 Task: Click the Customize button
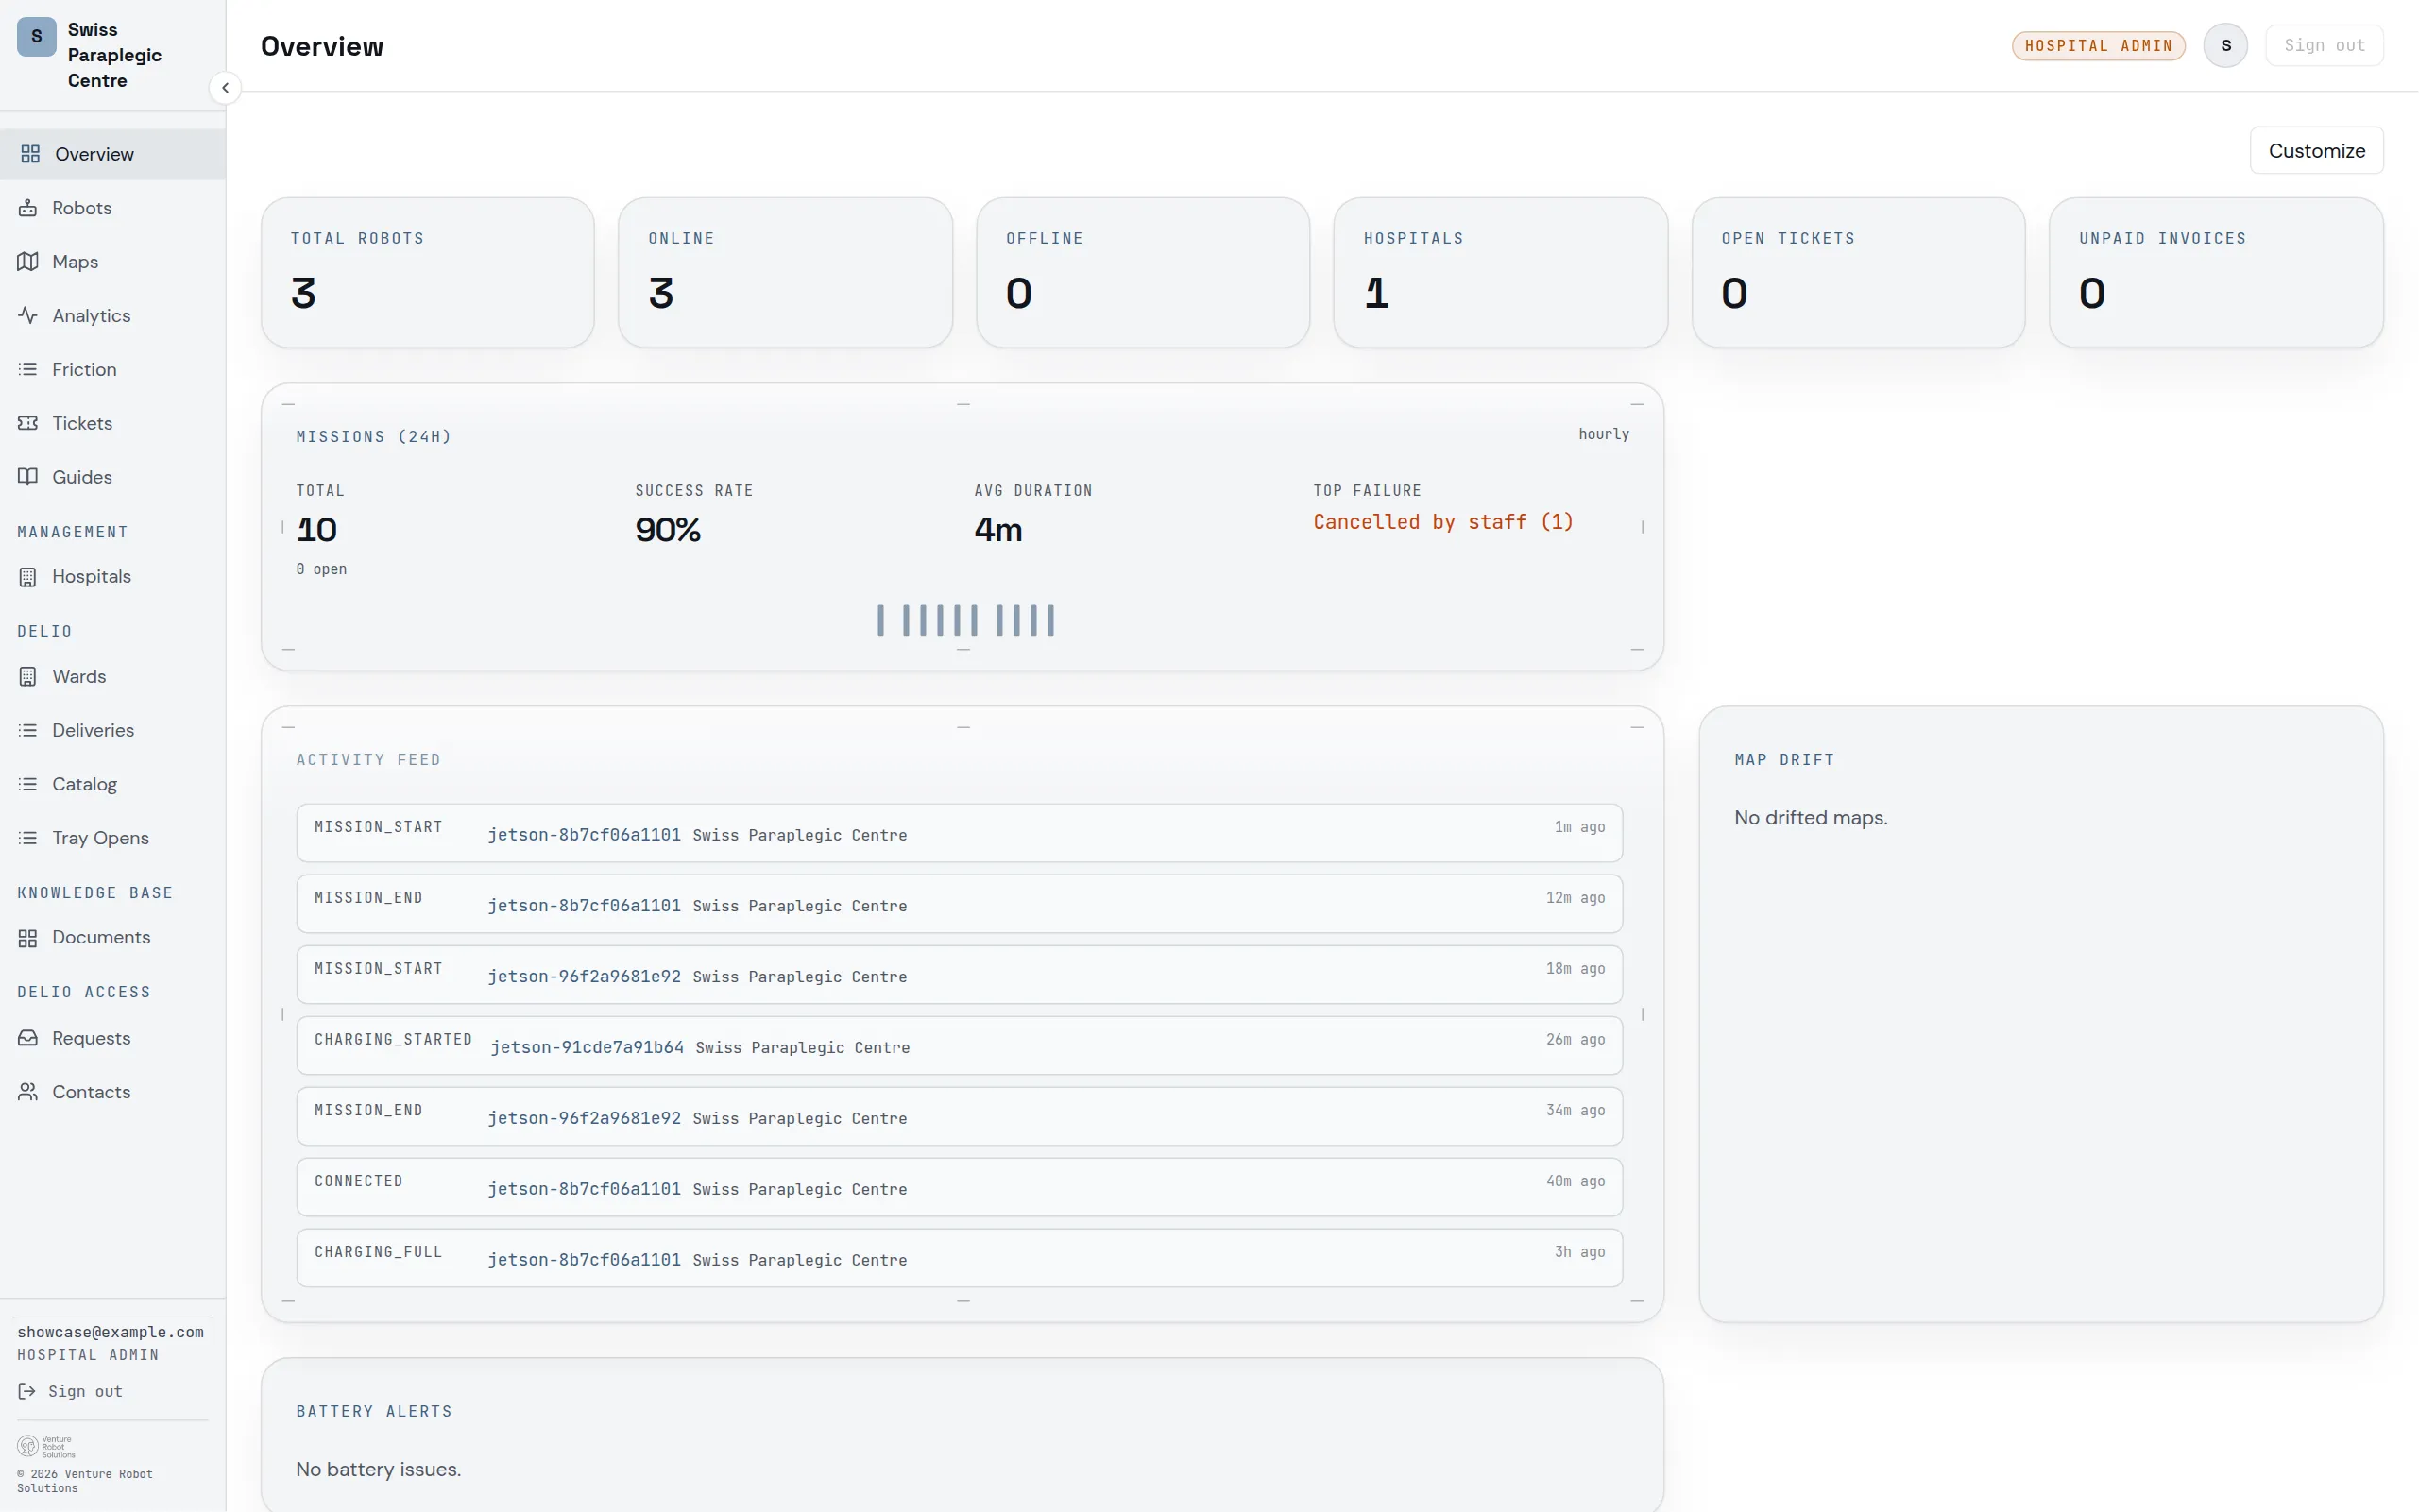tap(2316, 150)
